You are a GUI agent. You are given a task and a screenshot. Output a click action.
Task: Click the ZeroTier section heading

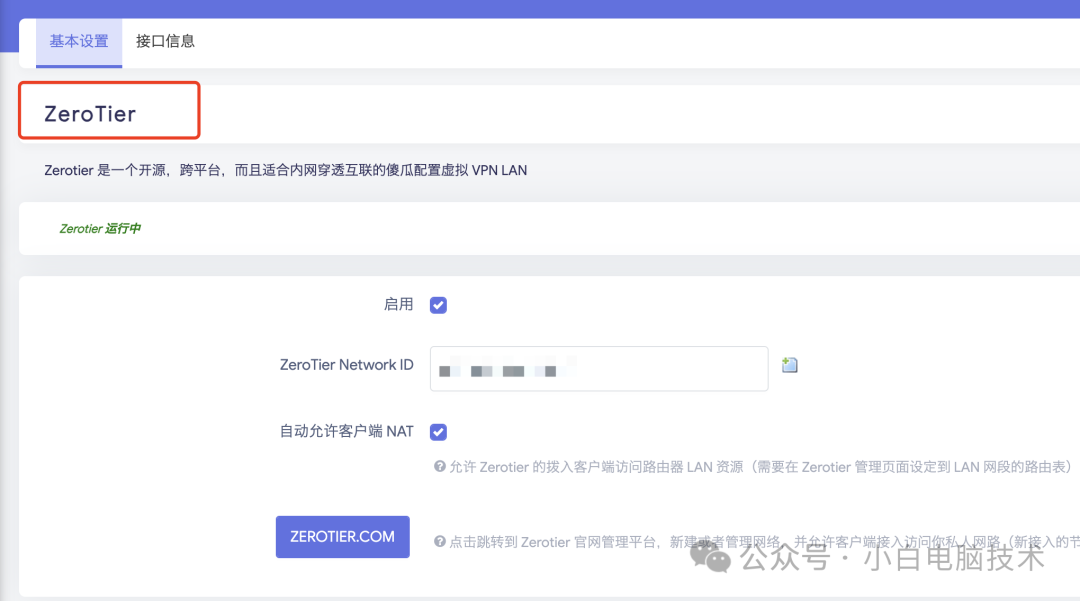[x=90, y=114]
